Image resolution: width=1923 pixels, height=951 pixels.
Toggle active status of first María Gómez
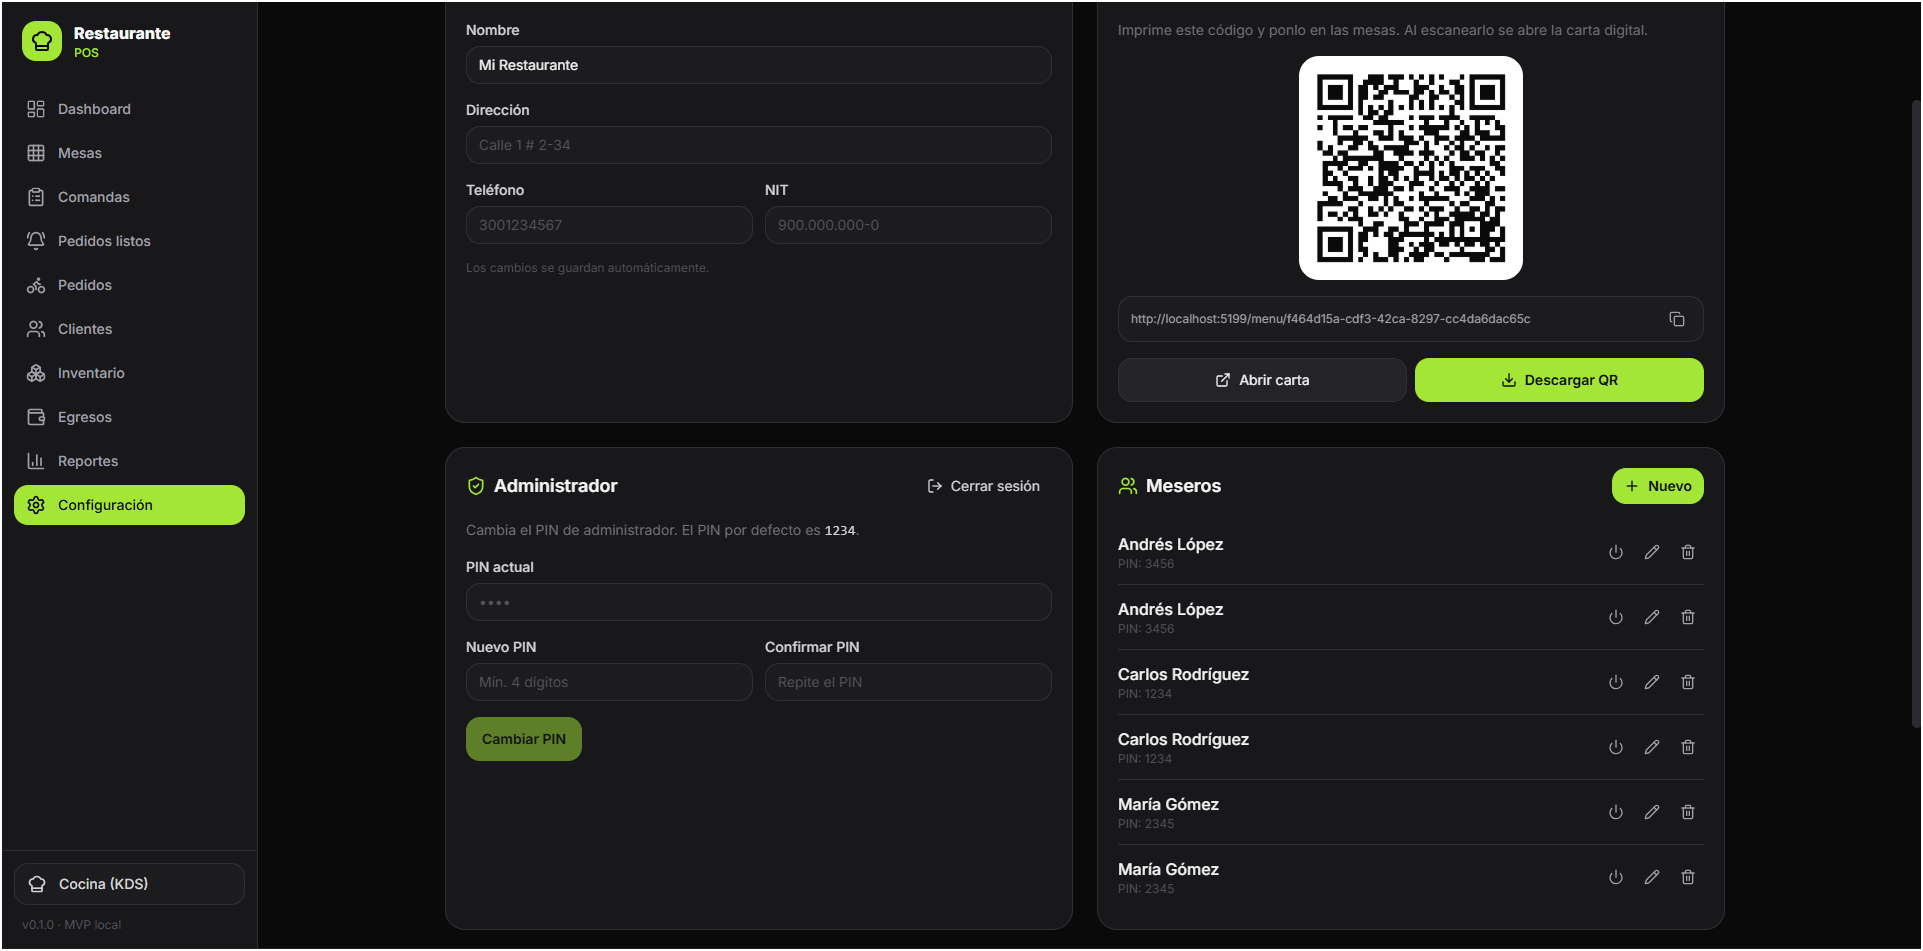pos(1616,812)
